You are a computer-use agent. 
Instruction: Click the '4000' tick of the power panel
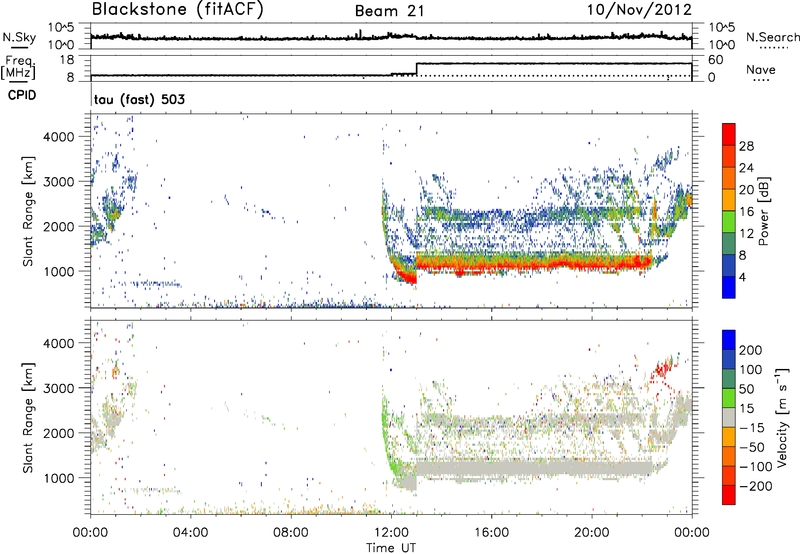pyautogui.click(x=59, y=137)
